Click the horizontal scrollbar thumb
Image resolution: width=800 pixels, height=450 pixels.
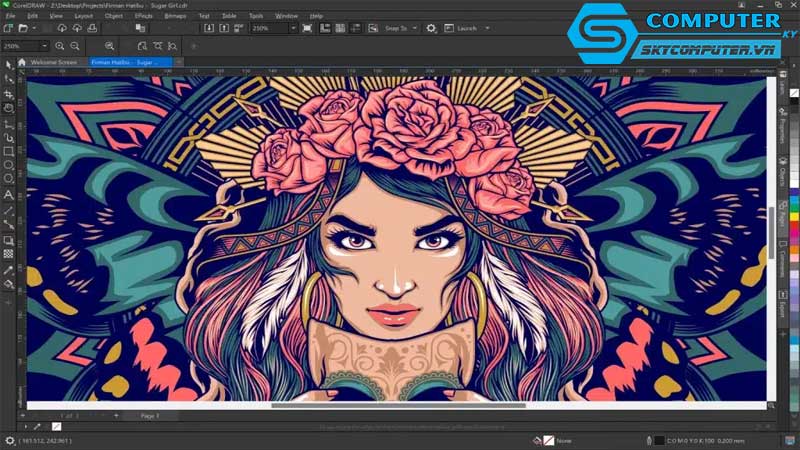pyautogui.click(x=398, y=405)
